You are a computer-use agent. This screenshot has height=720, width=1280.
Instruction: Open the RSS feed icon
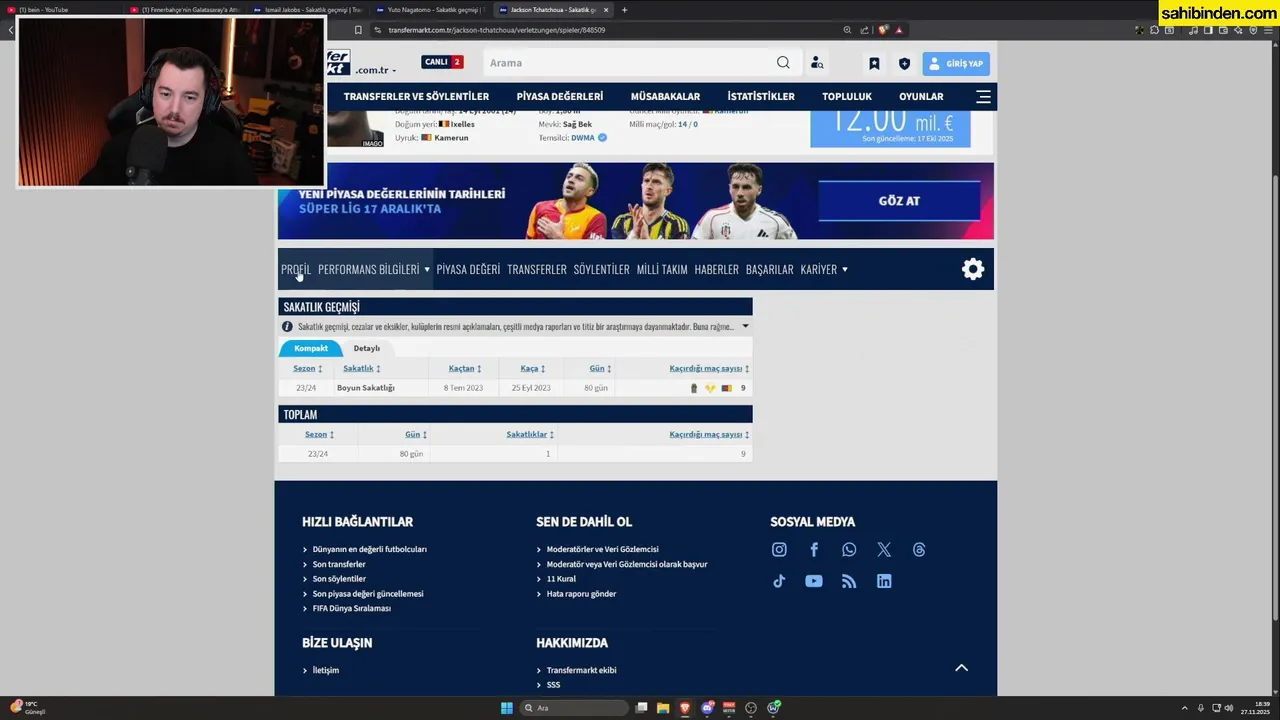coord(849,581)
